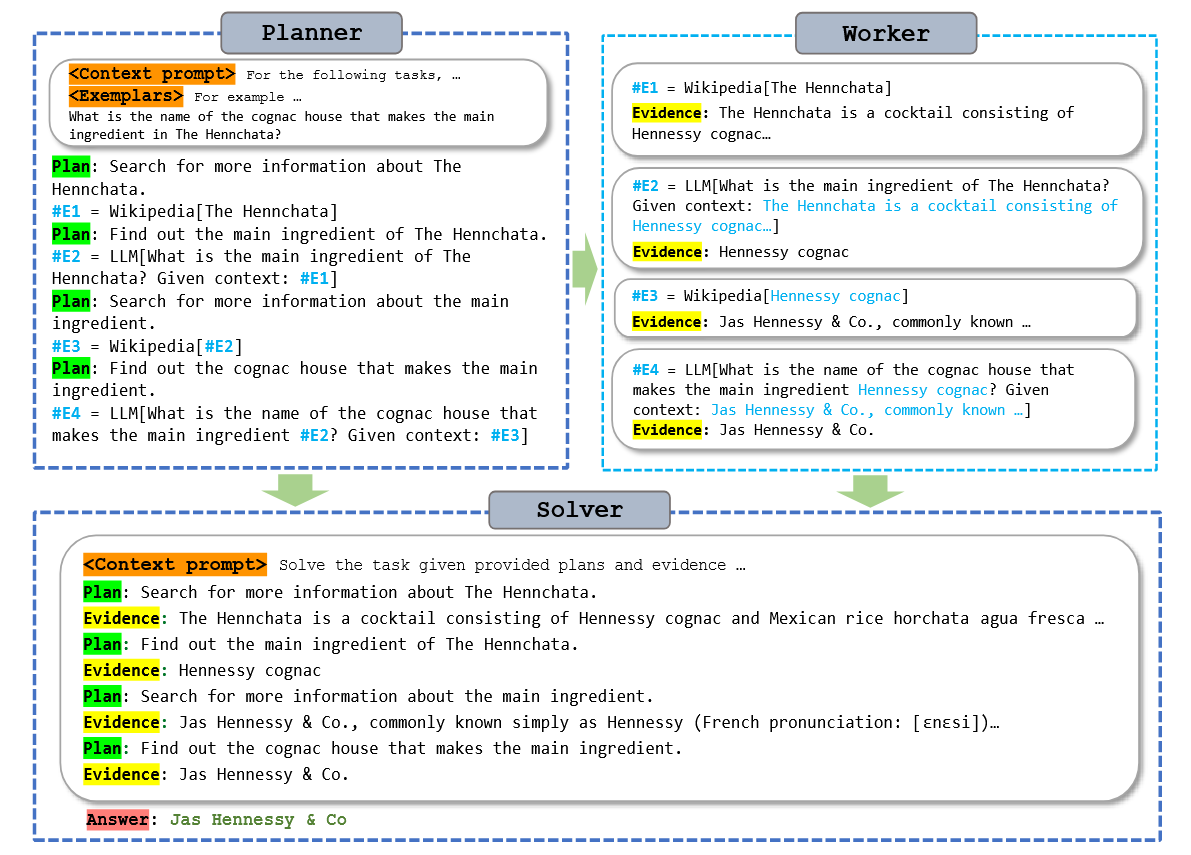This screenshot has width=1191, height=855.
Task: Click the Solver header box
Action: tap(580, 510)
